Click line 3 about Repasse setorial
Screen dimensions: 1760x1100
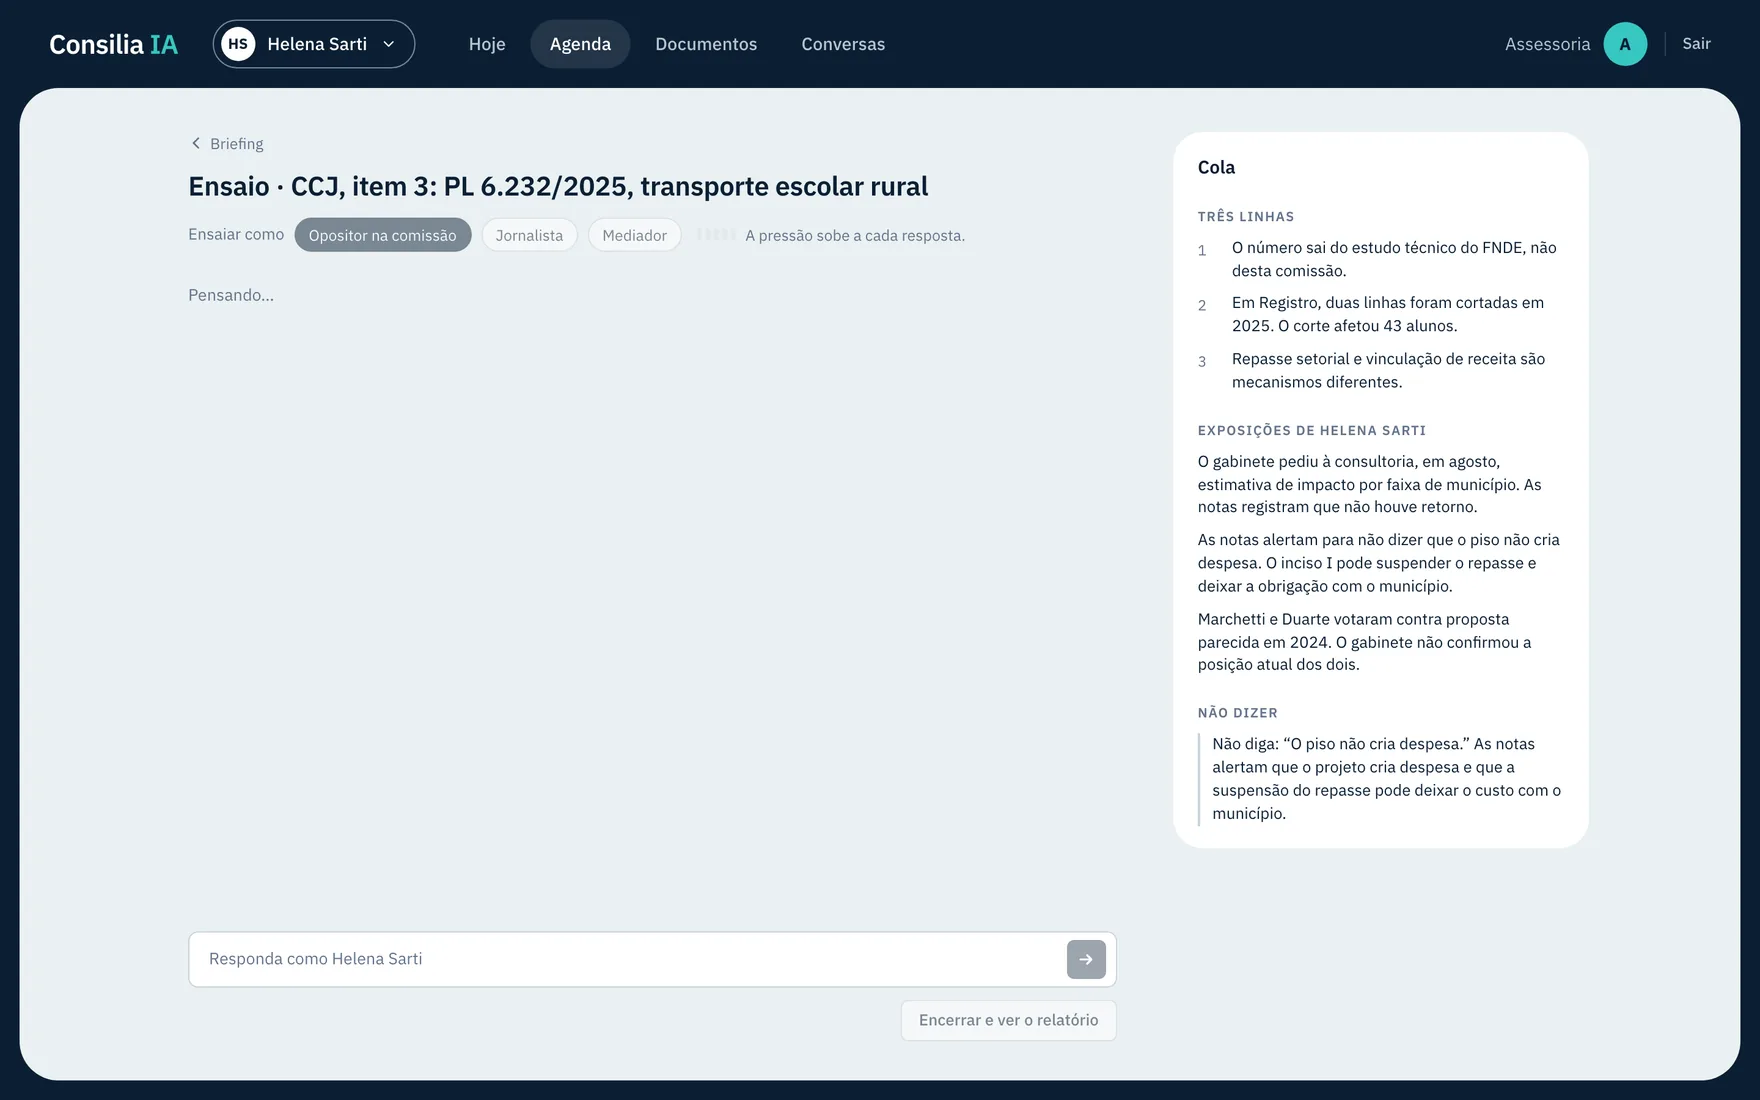click(x=1380, y=370)
